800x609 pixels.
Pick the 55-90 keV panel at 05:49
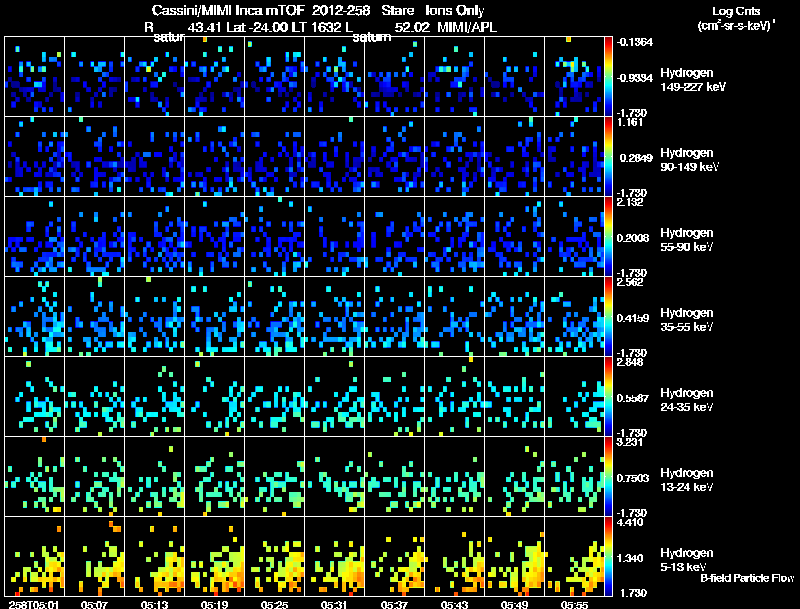tap(514, 237)
